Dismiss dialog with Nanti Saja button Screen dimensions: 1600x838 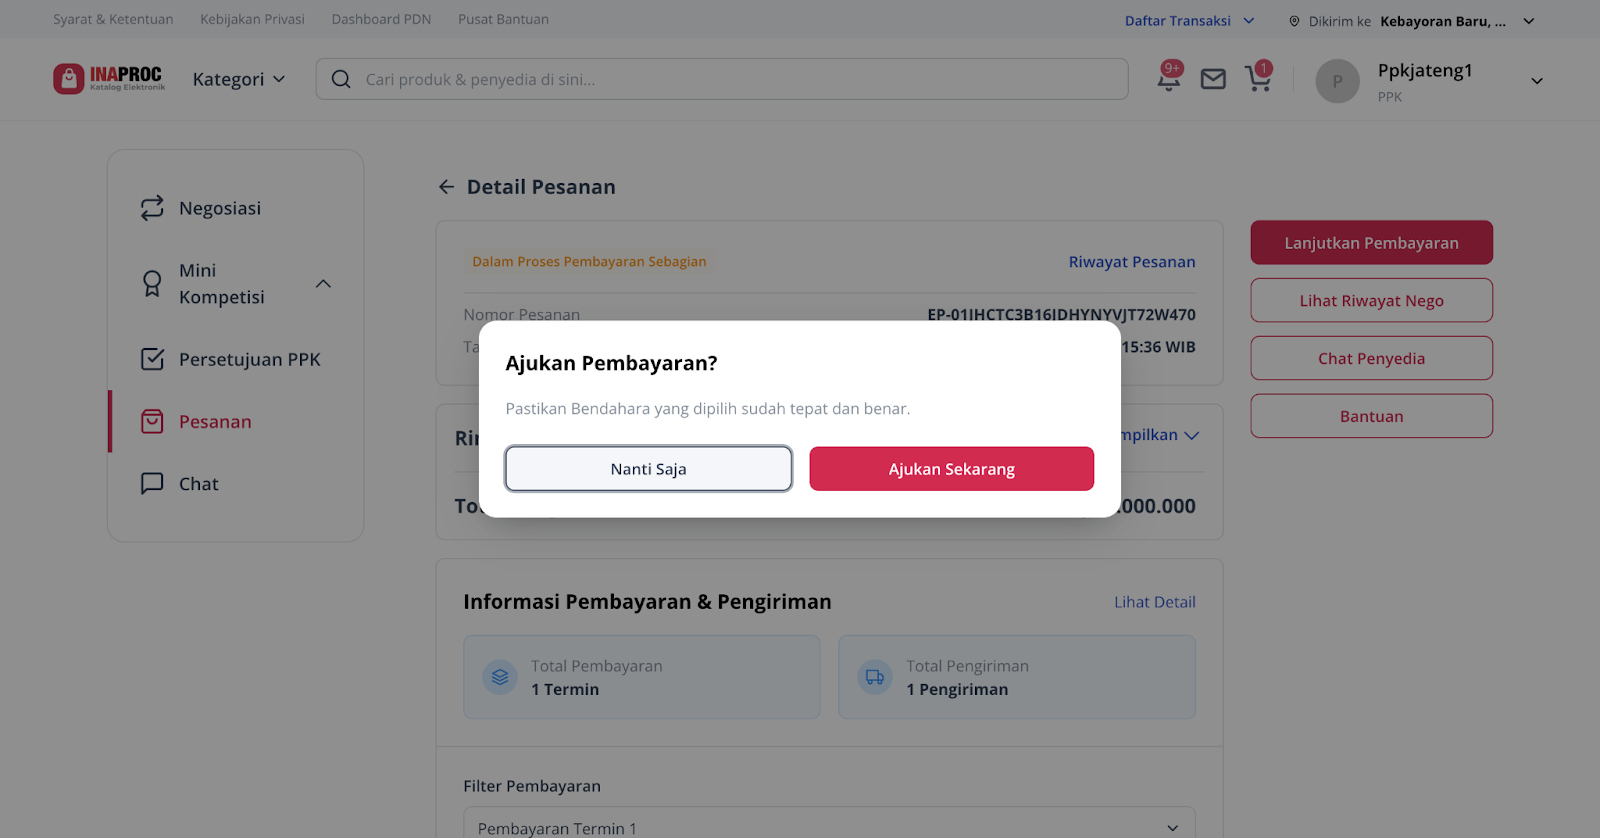coord(648,469)
